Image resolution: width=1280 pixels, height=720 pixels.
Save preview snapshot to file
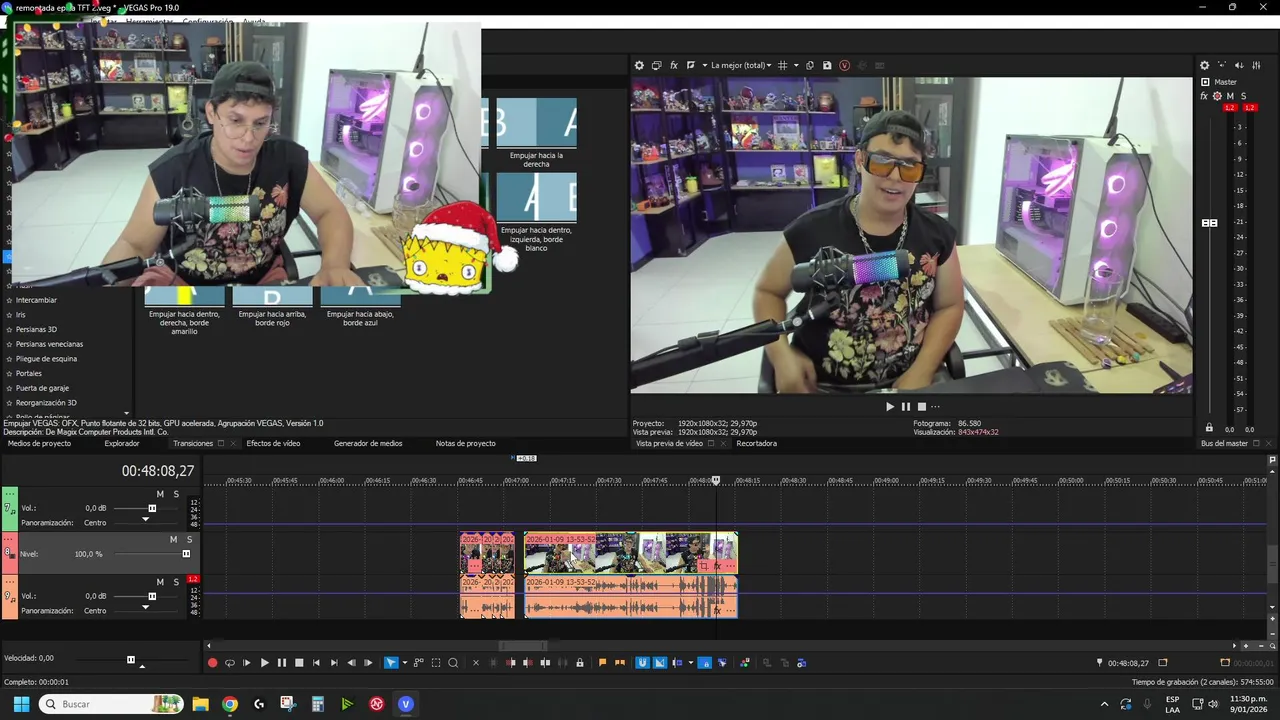click(827, 65)
